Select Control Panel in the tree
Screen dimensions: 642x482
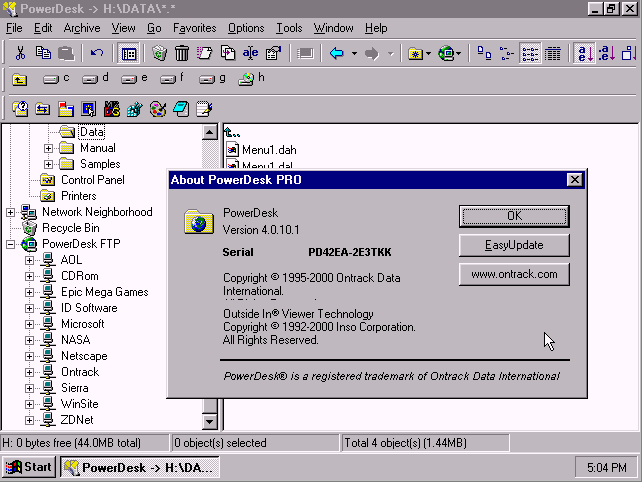pyautogui.click(x=93, y=180)
